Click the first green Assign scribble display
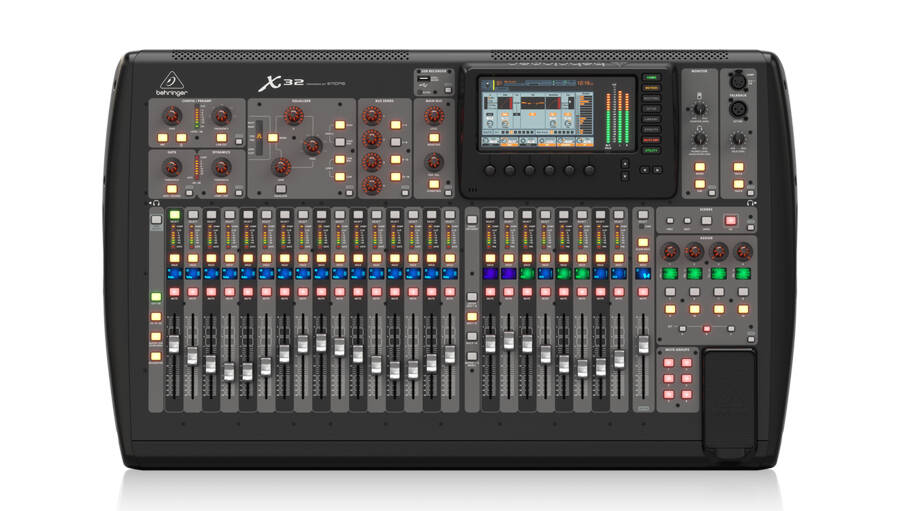This screenshot has height=511, width=900. 670,273
